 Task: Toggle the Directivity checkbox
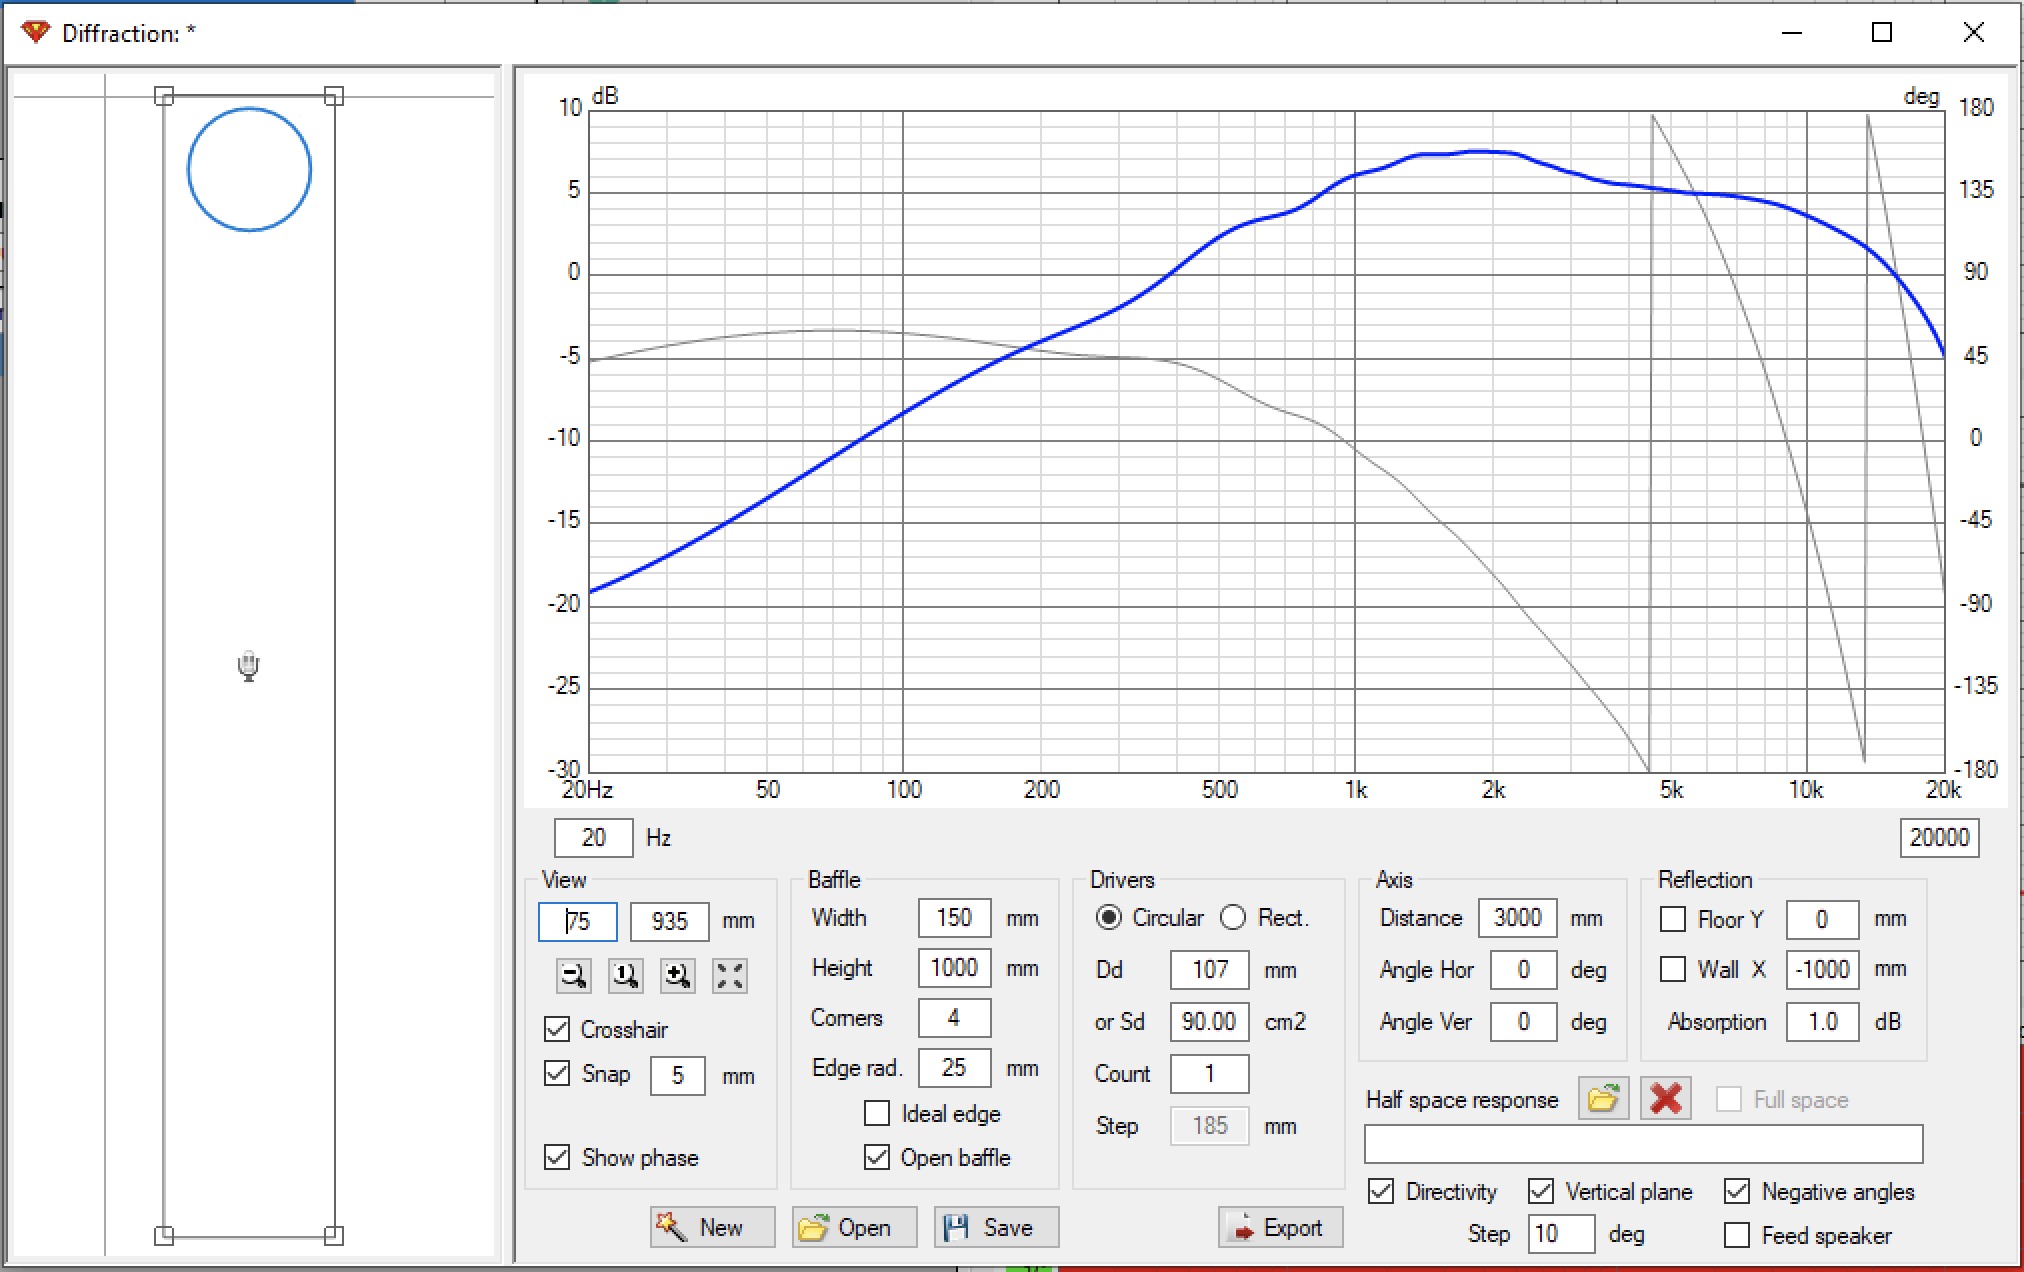pyautogui.click(x=1381, y=1191)
